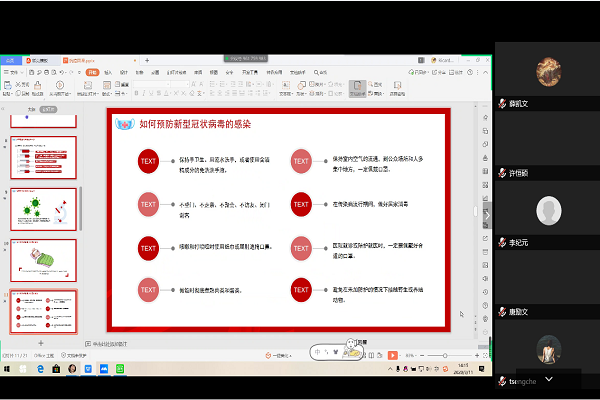Open a new WPS document tab with plus
The image size is (600, 400).
[x=148, y=61]
